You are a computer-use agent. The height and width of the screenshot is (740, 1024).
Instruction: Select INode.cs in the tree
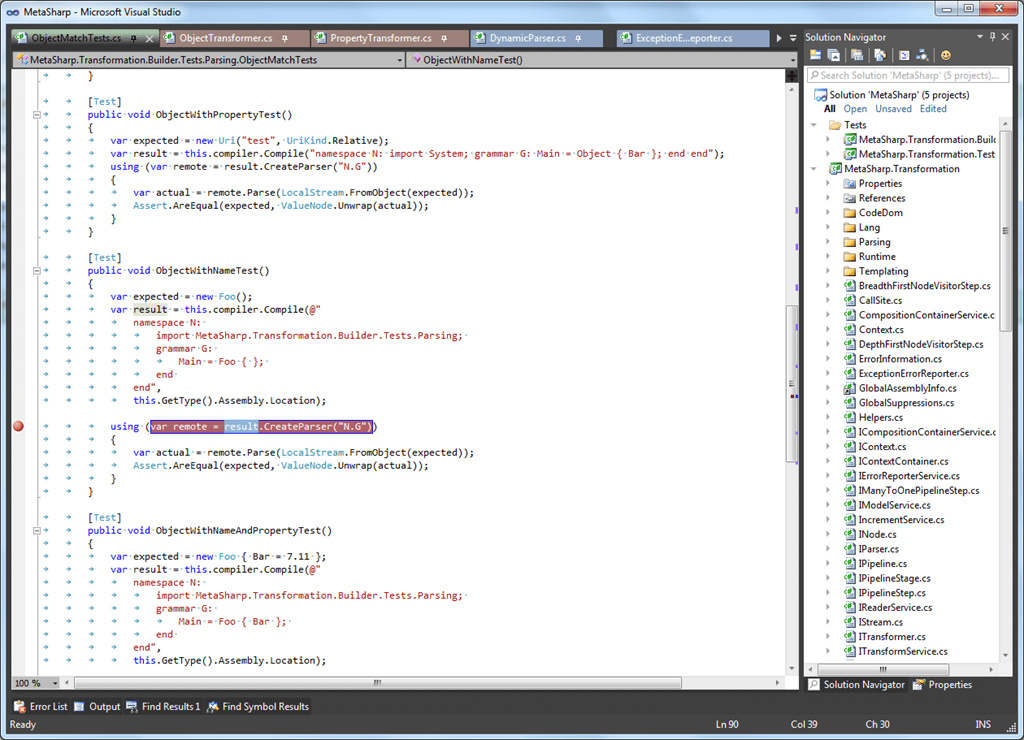tap(877, 534)
